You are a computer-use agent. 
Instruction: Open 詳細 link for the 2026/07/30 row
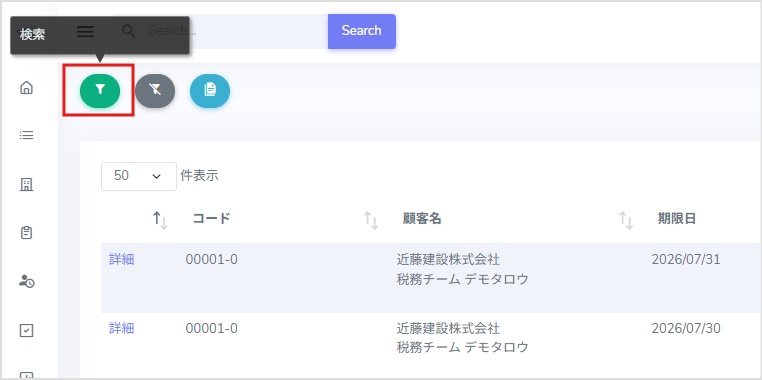(121, 328)
